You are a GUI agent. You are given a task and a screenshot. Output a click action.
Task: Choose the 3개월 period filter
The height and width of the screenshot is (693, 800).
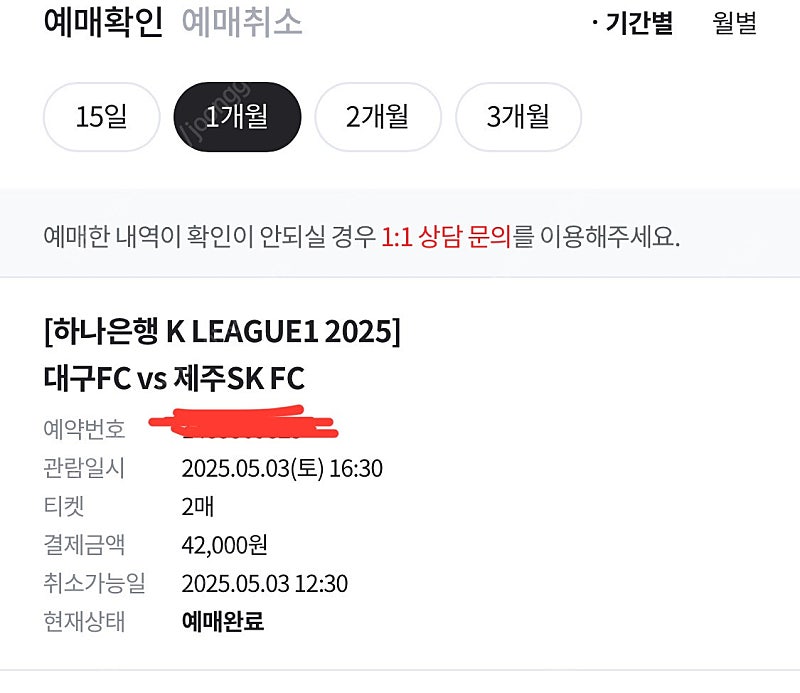coord(518,117)
